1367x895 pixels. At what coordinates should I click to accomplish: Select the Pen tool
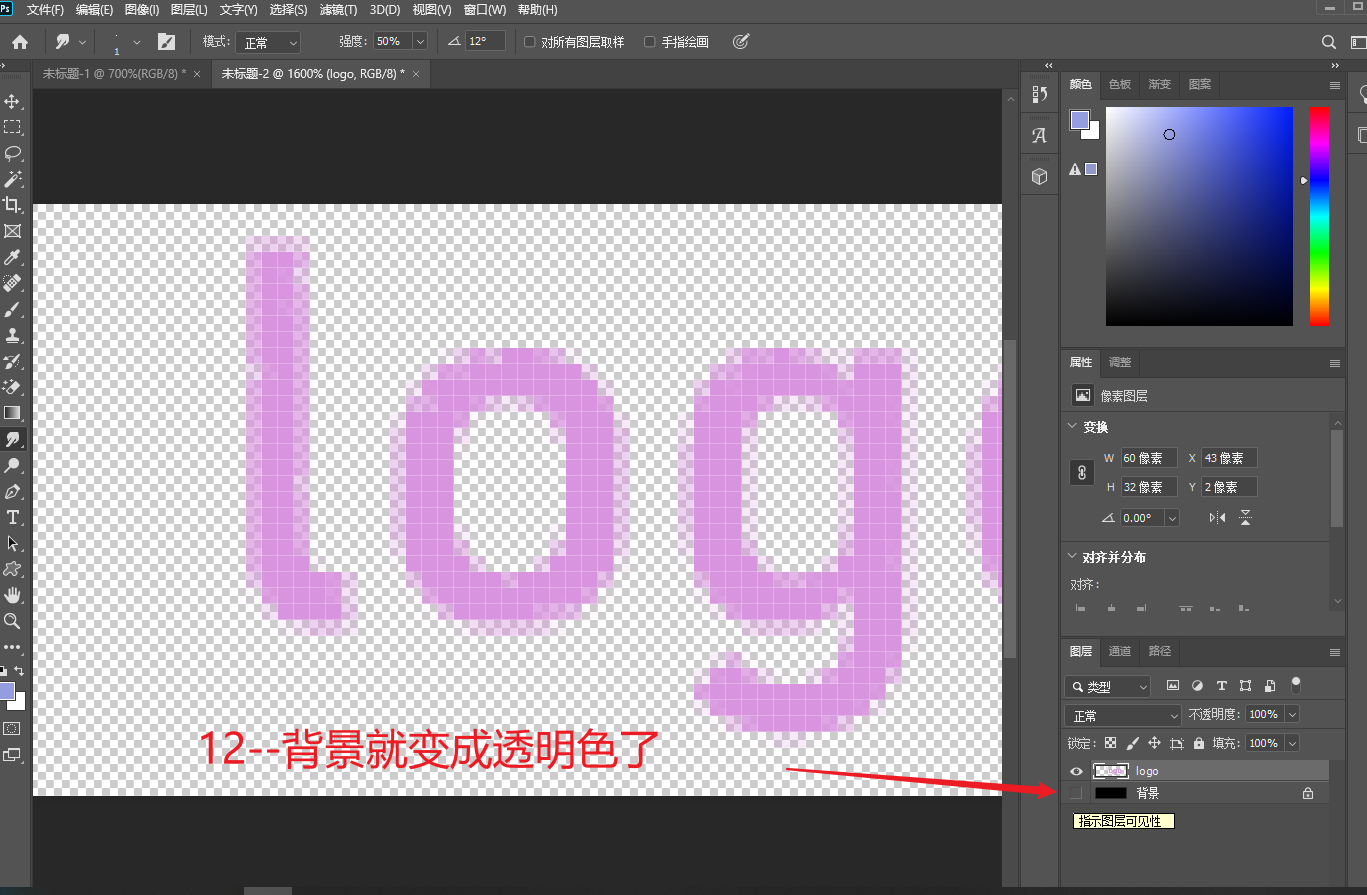click(x=13, y=491)
